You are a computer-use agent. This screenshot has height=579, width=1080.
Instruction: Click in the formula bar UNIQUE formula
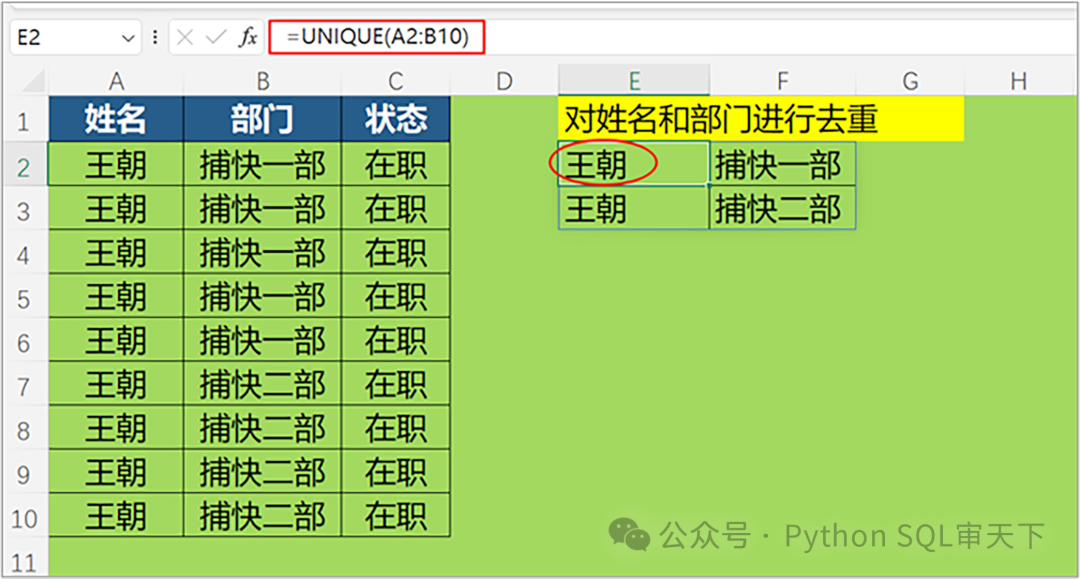tap(384, 37)
